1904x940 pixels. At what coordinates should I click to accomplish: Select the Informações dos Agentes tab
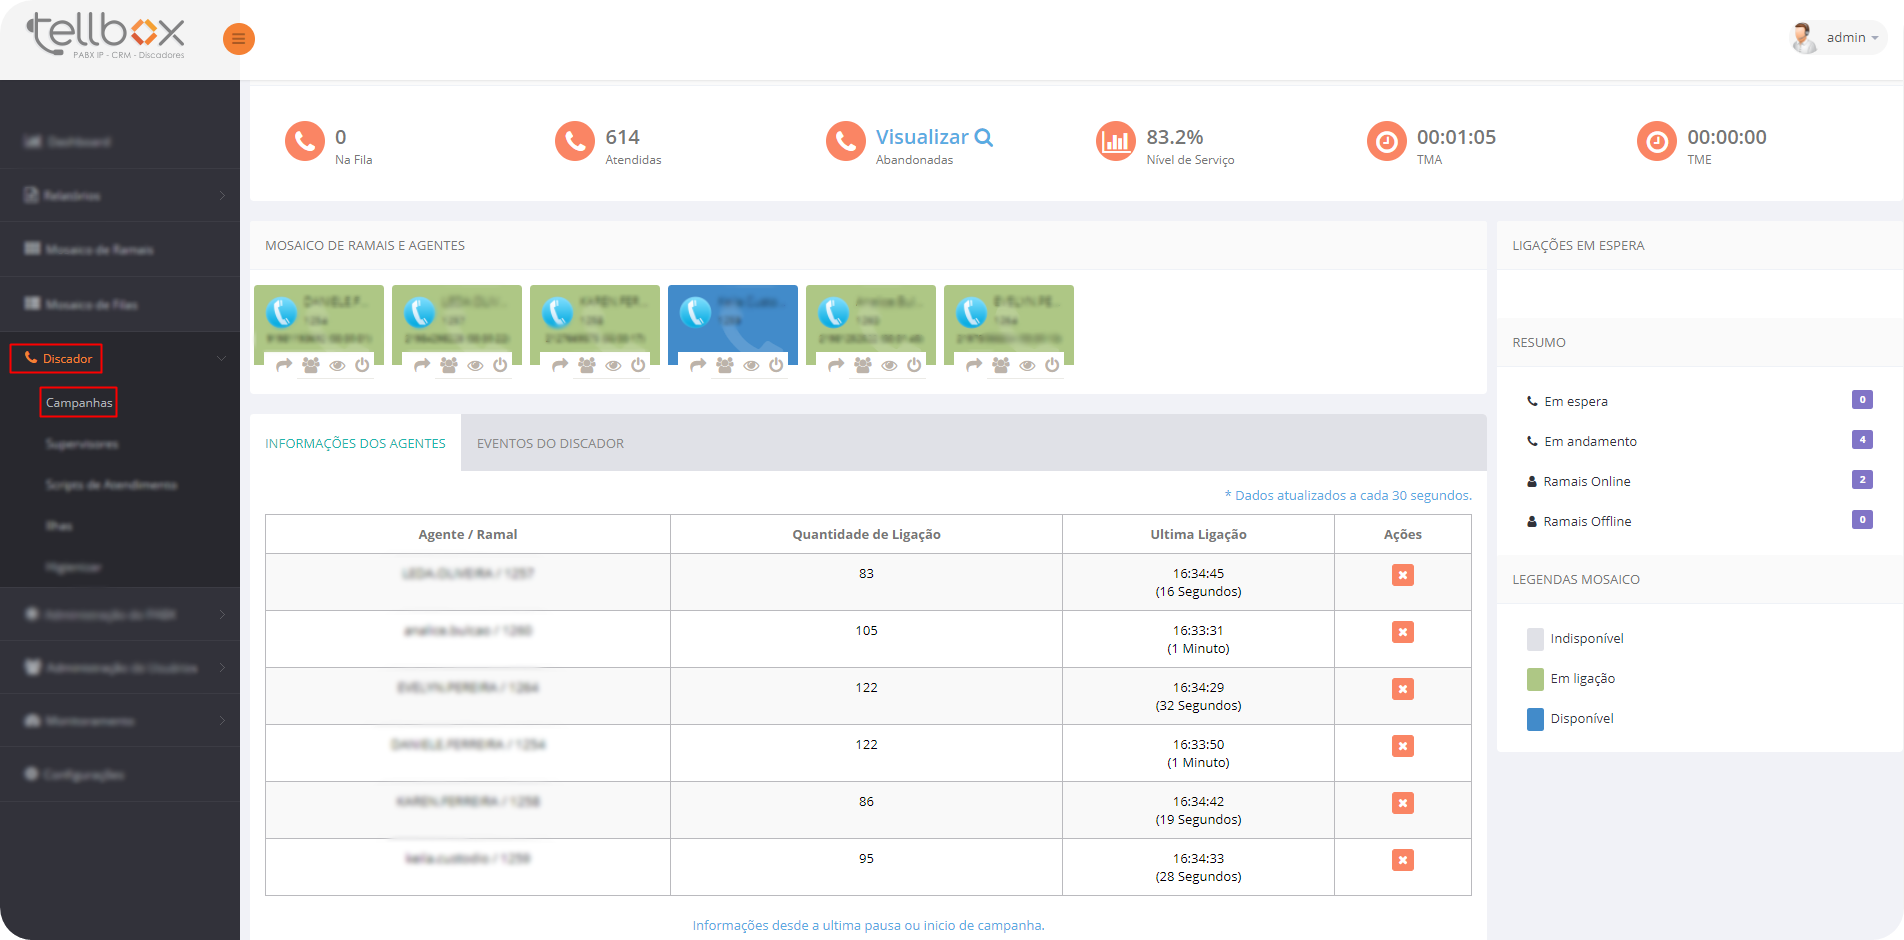(x=355, y=443)
